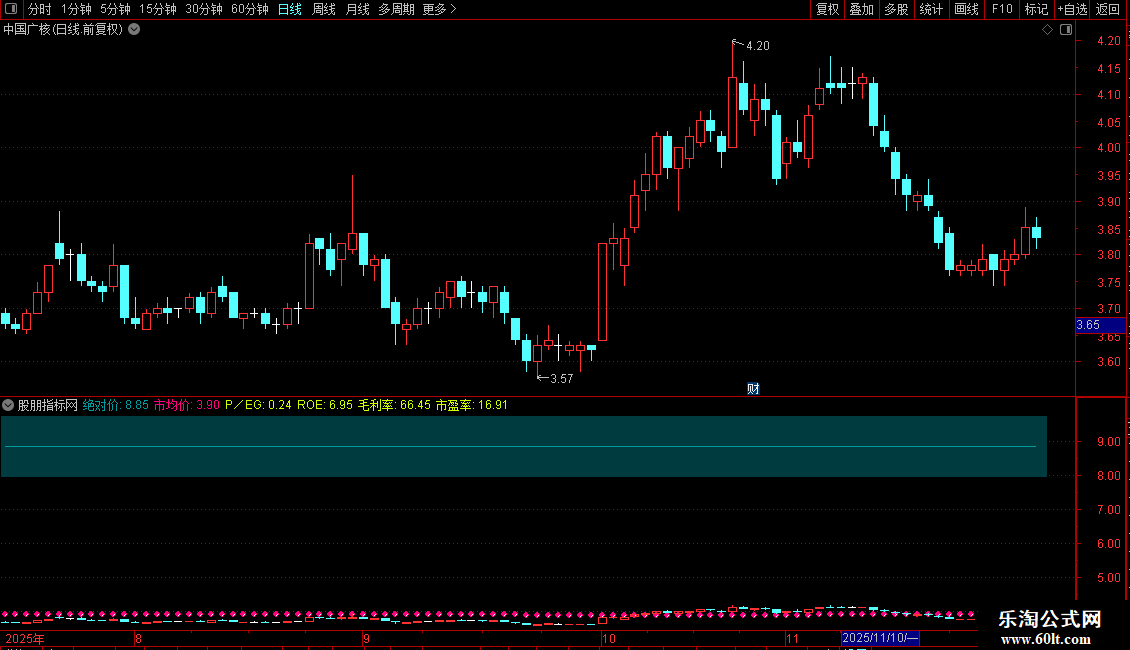The width and height of the screenshot is (1130, 650).
Task: Select the 5分钟 period
Action: (115, 9)
